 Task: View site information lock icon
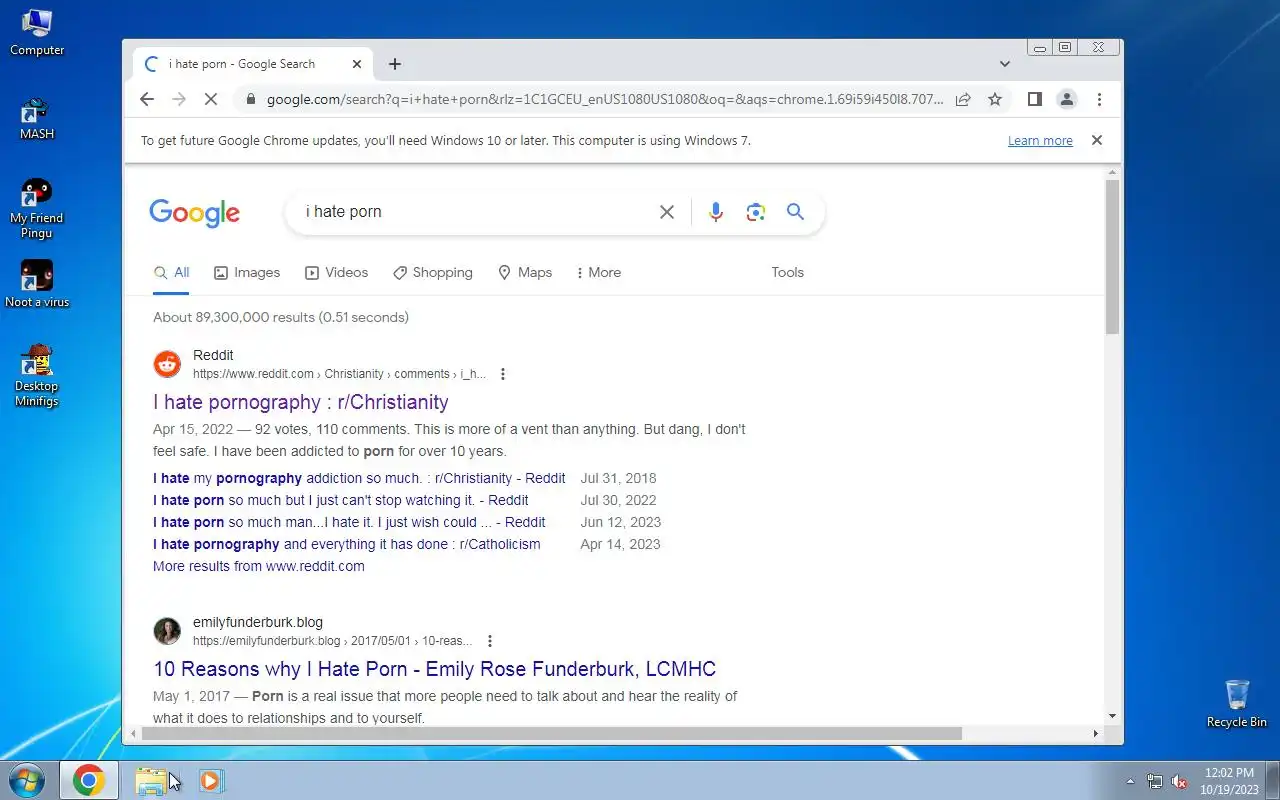[x=249, y=99]
